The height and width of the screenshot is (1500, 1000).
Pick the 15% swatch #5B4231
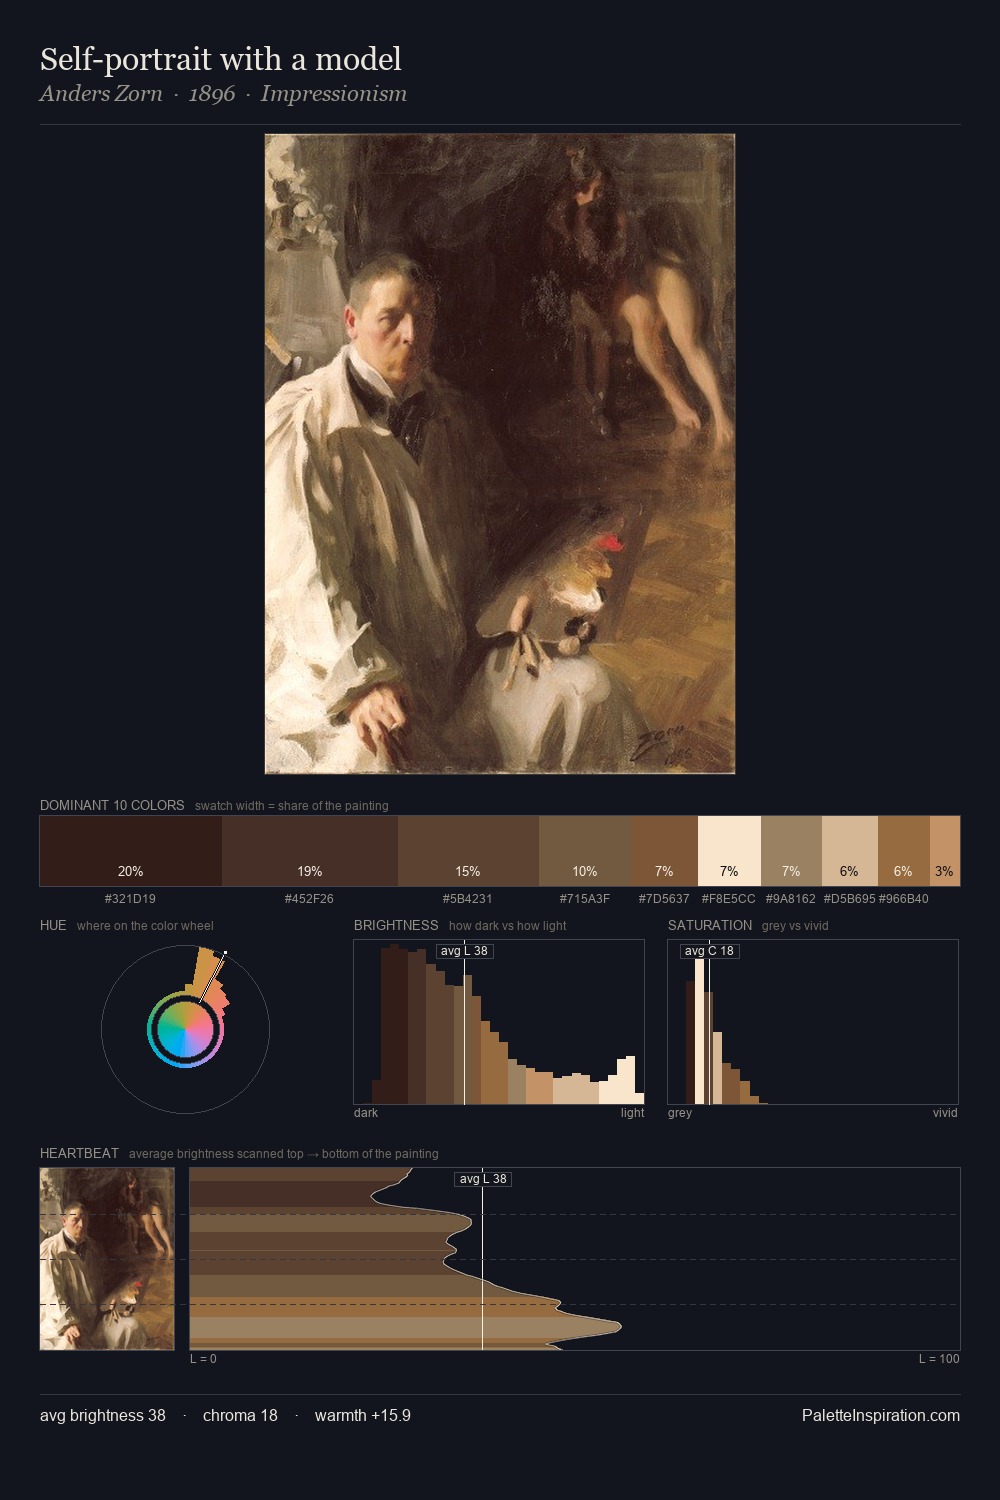(x=468, y=851)
